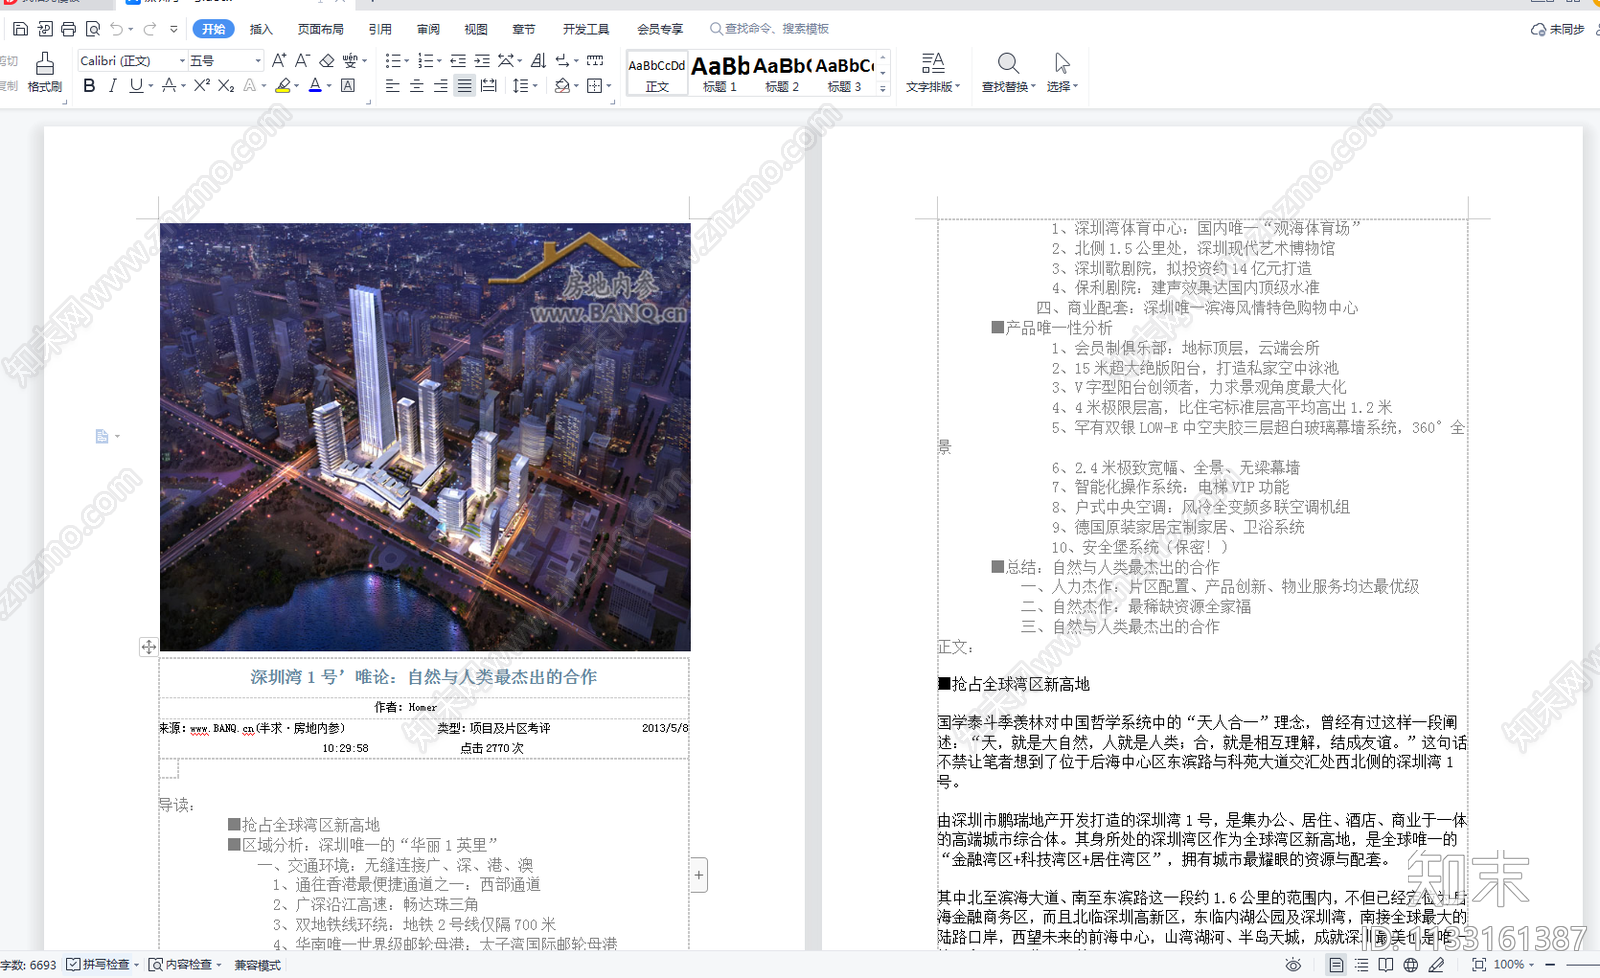The height and width of the screenshot is (978, 1600).
Task: Open the 拼写检查 dropdown in status bar
Action: 136,965
